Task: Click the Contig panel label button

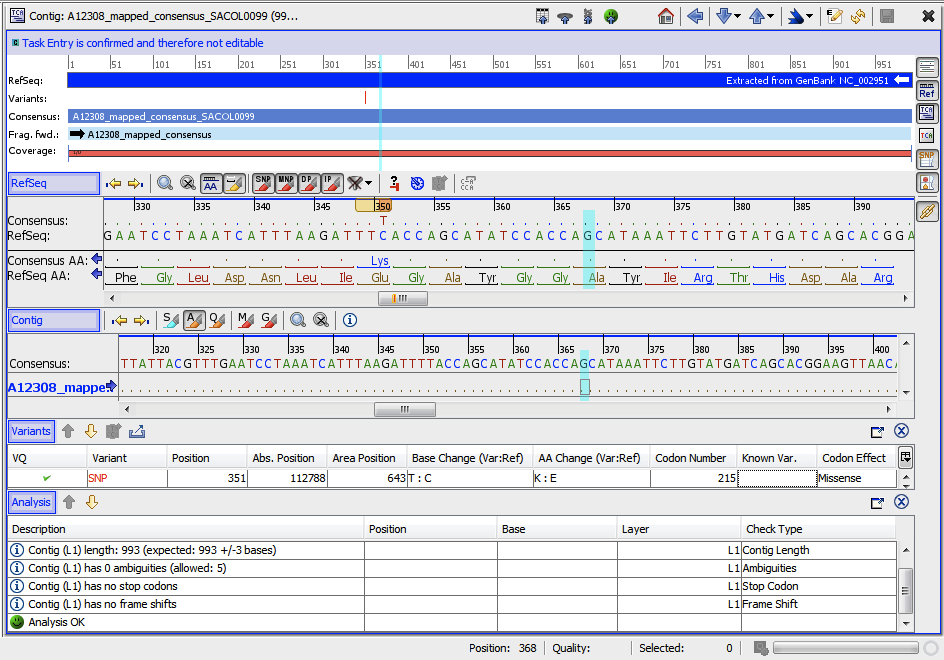Action: 53,320
